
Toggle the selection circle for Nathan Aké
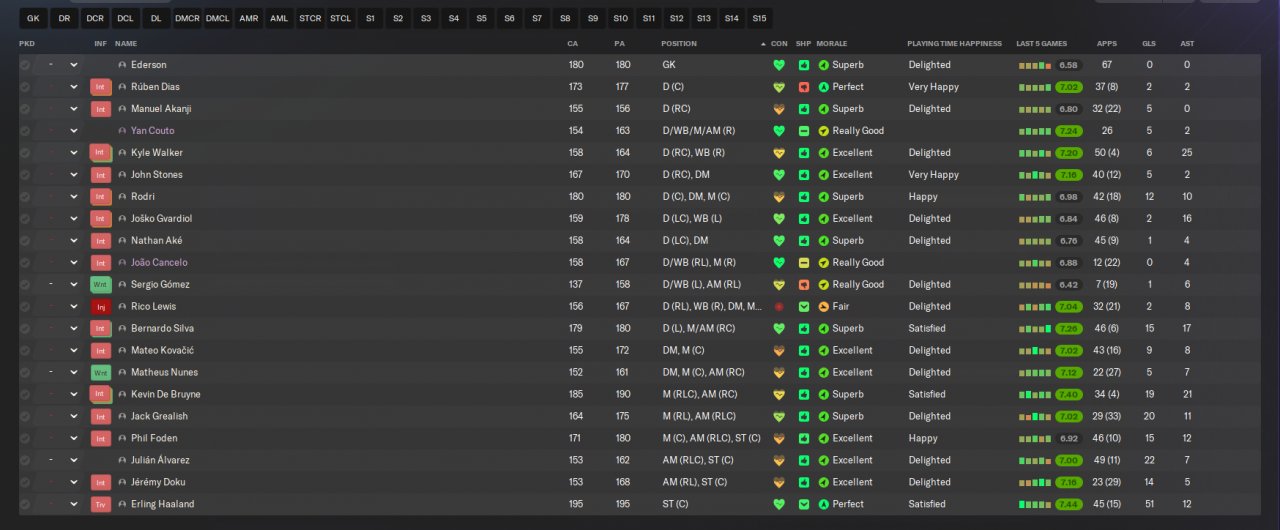25,241
